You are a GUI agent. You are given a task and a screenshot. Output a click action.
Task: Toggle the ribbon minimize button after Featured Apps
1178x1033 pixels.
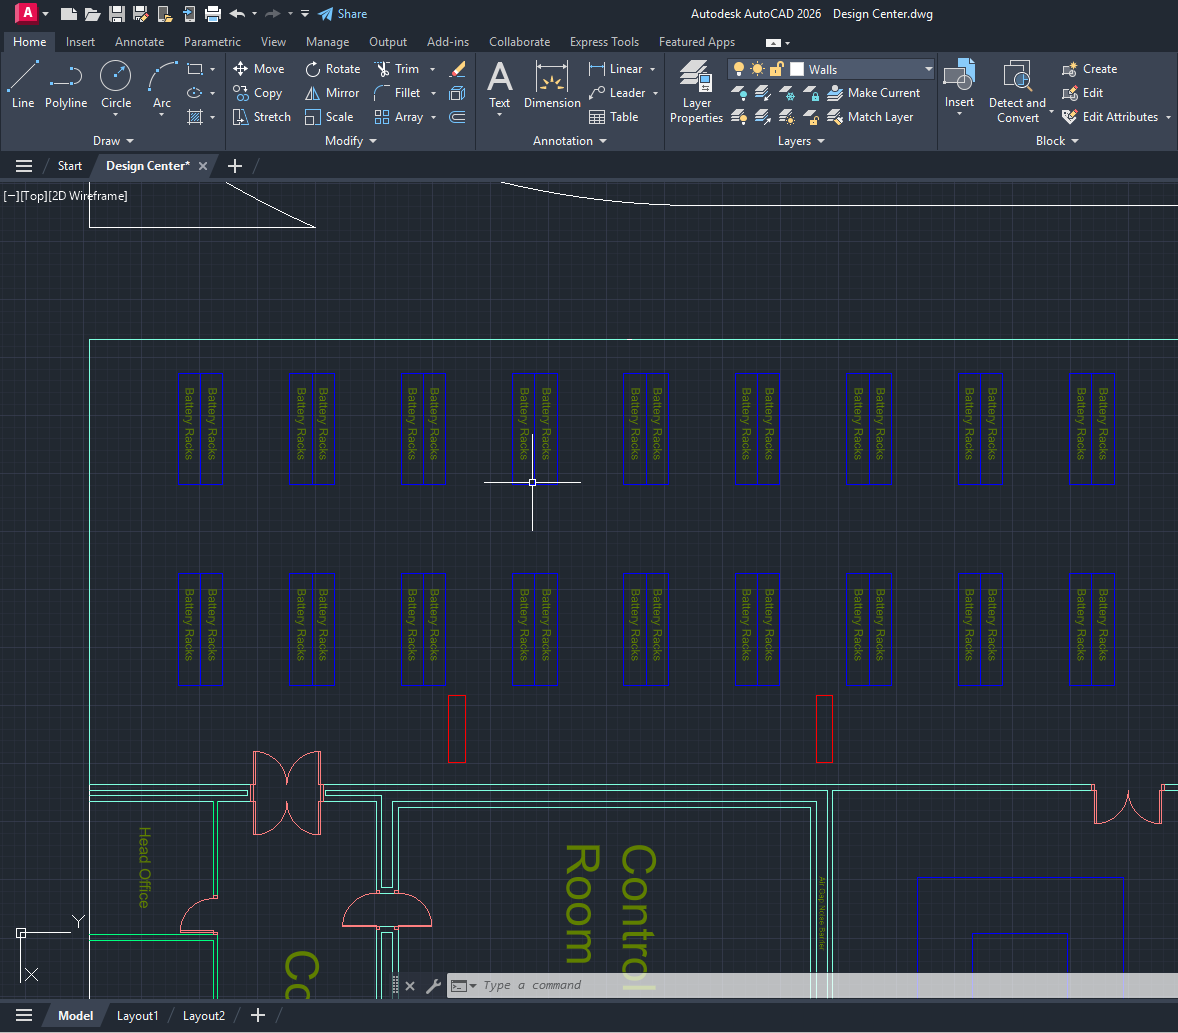point(773,43)
